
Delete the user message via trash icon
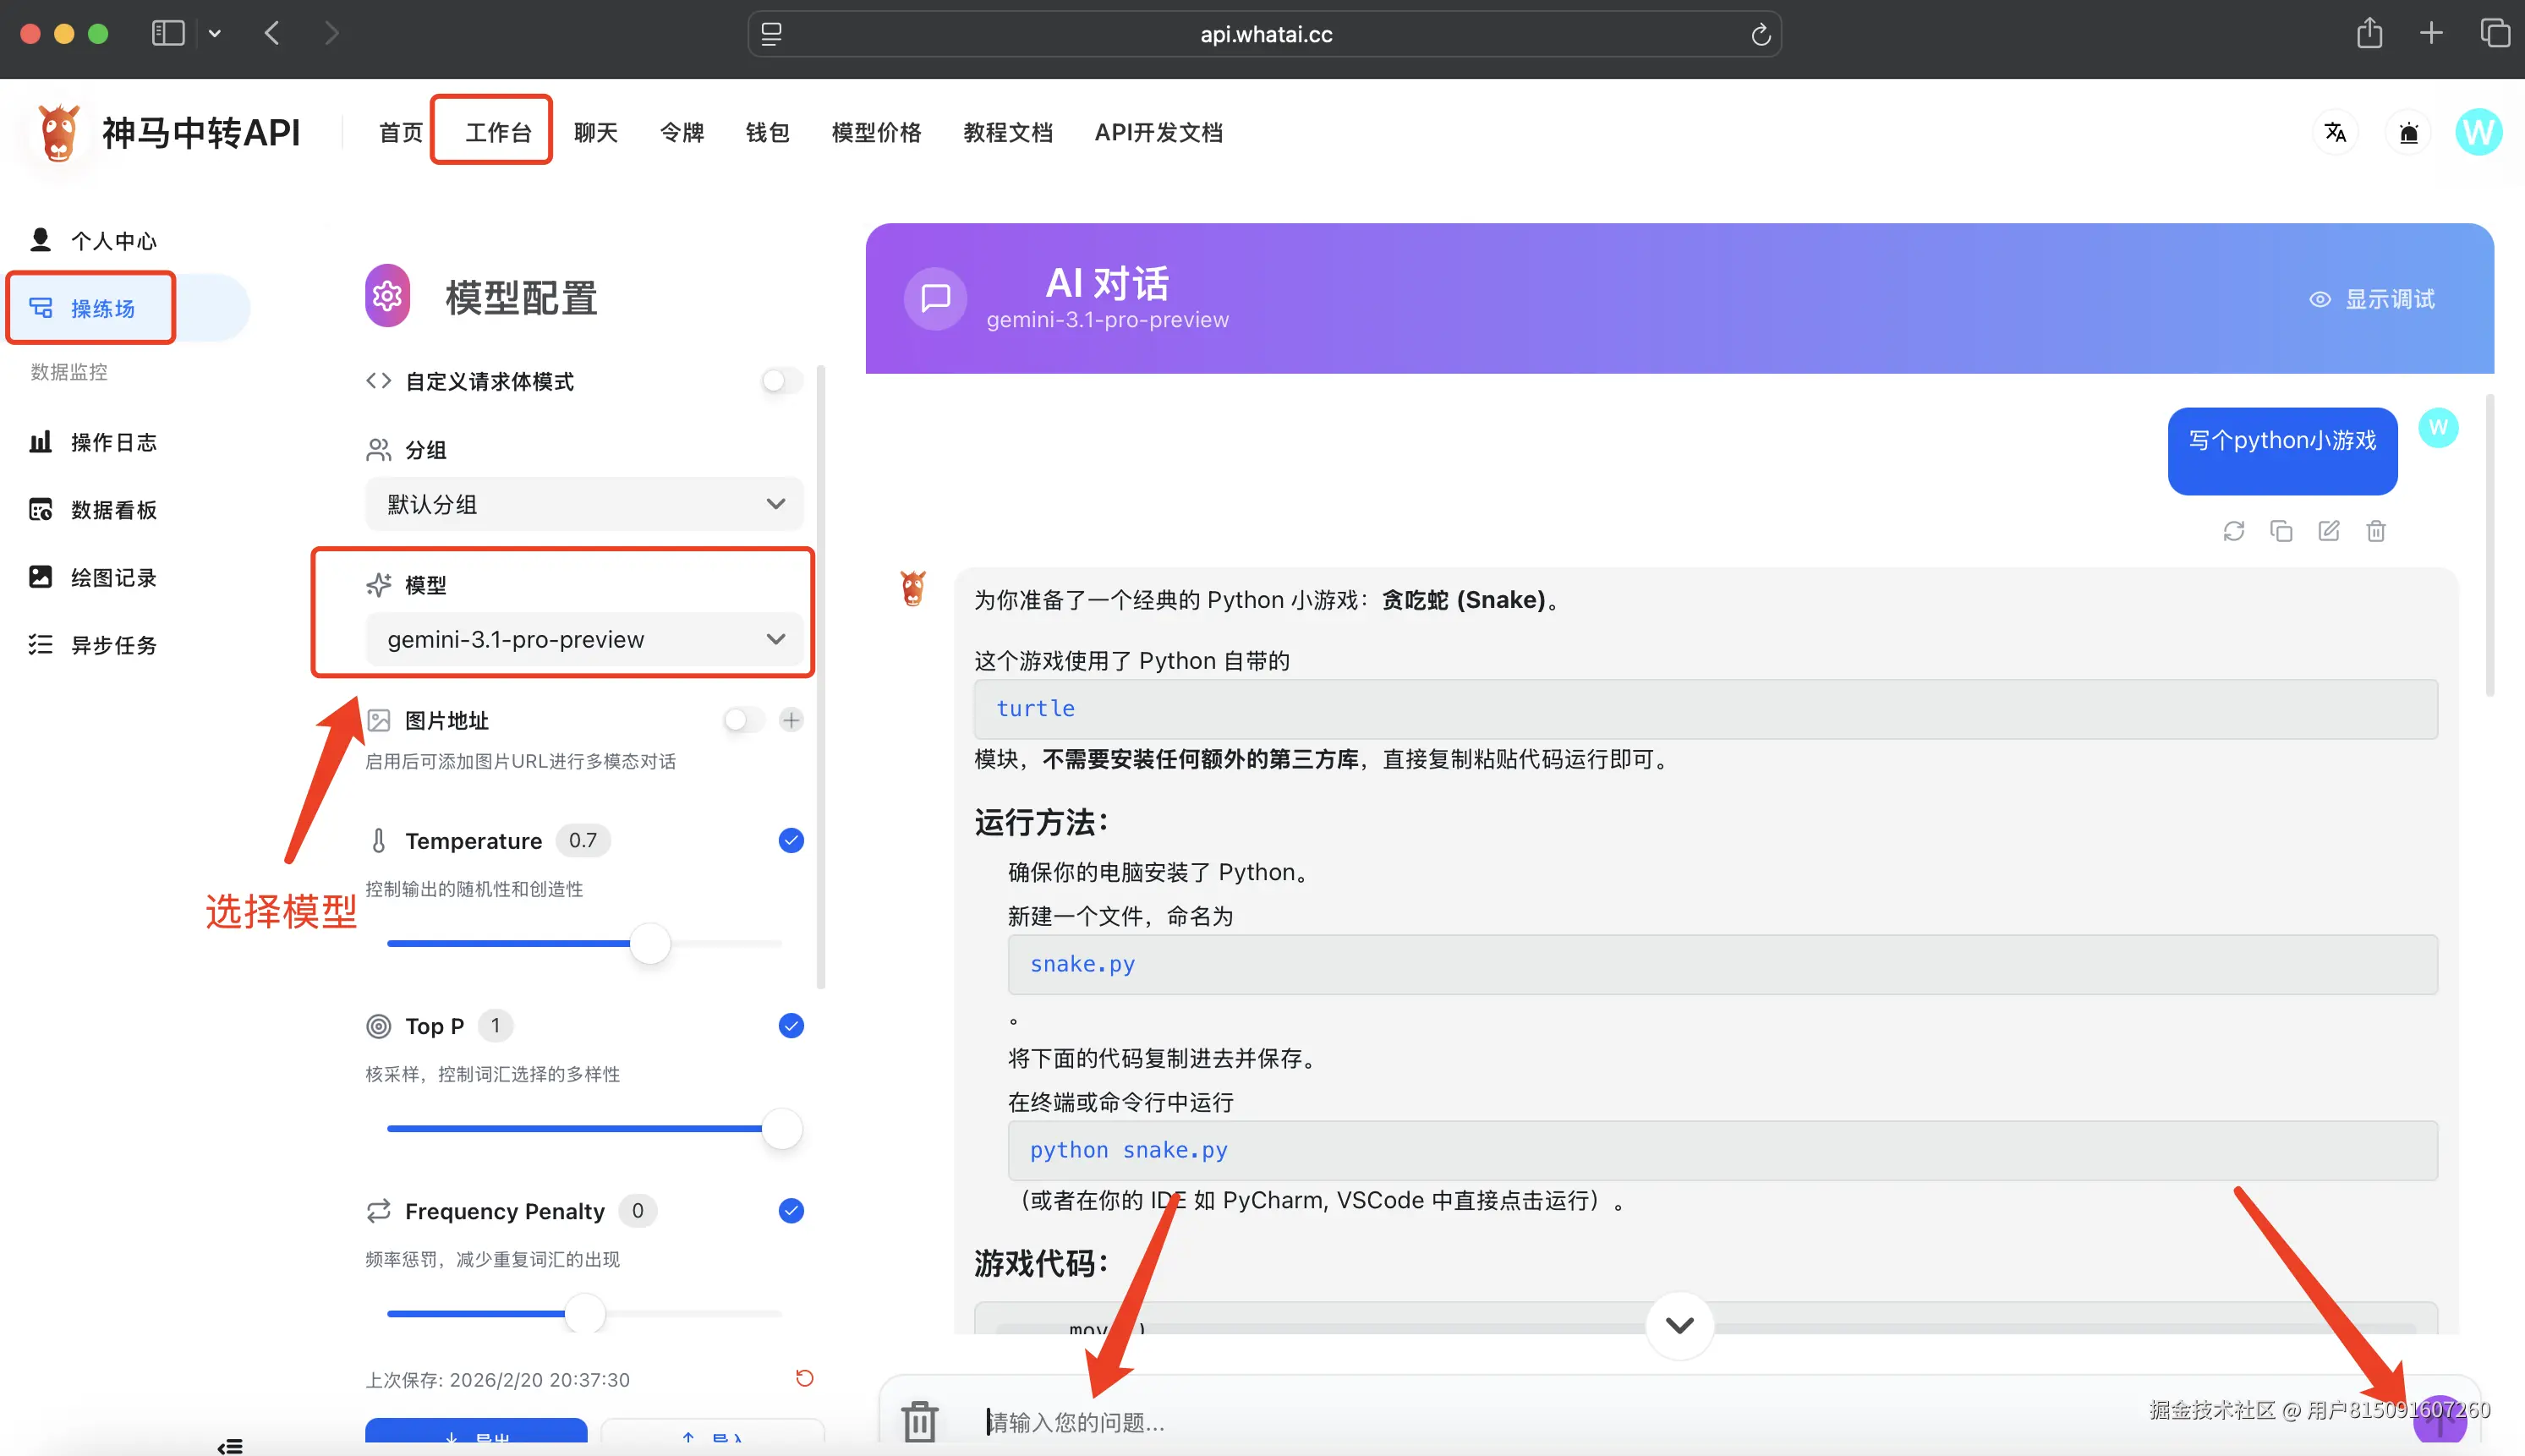tap(2376, 531)
